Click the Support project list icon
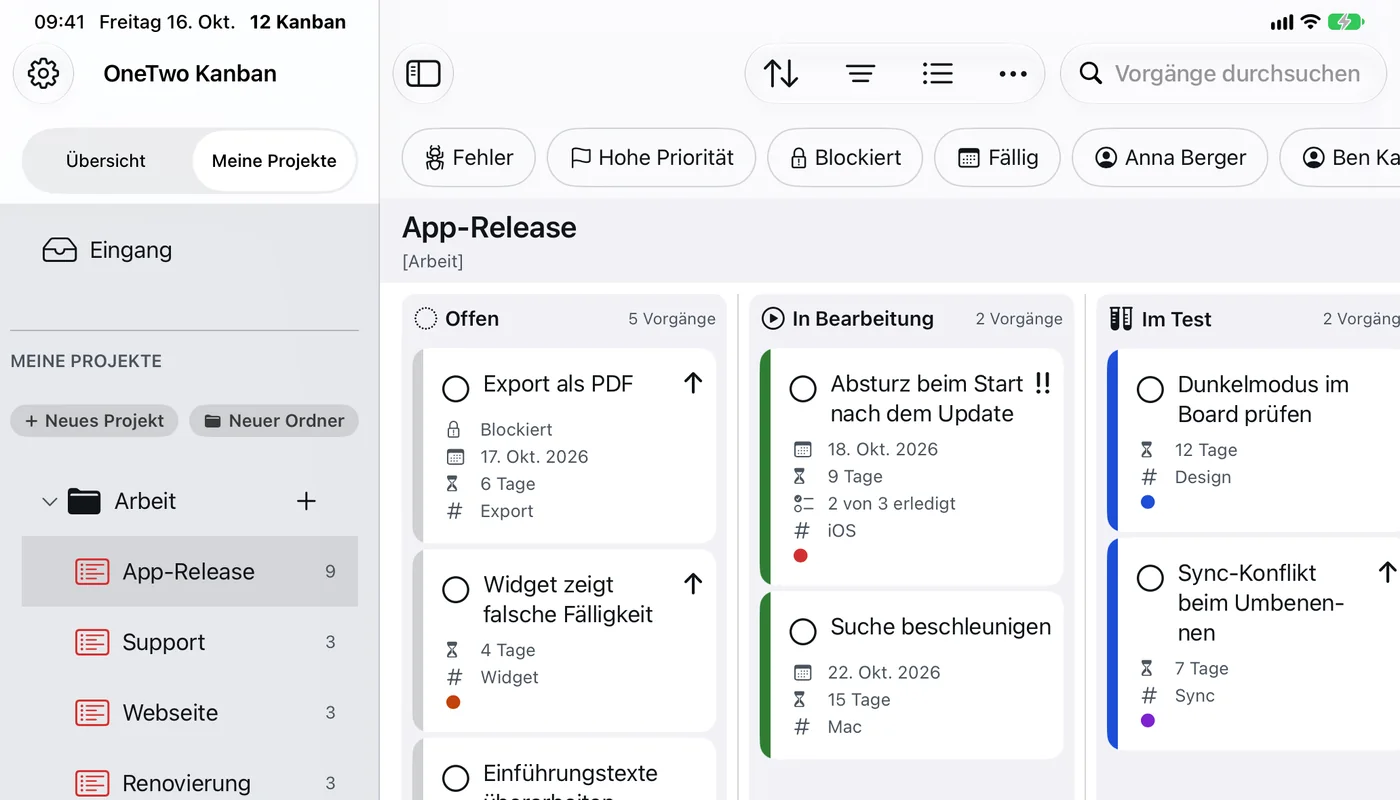 point(92,642)
